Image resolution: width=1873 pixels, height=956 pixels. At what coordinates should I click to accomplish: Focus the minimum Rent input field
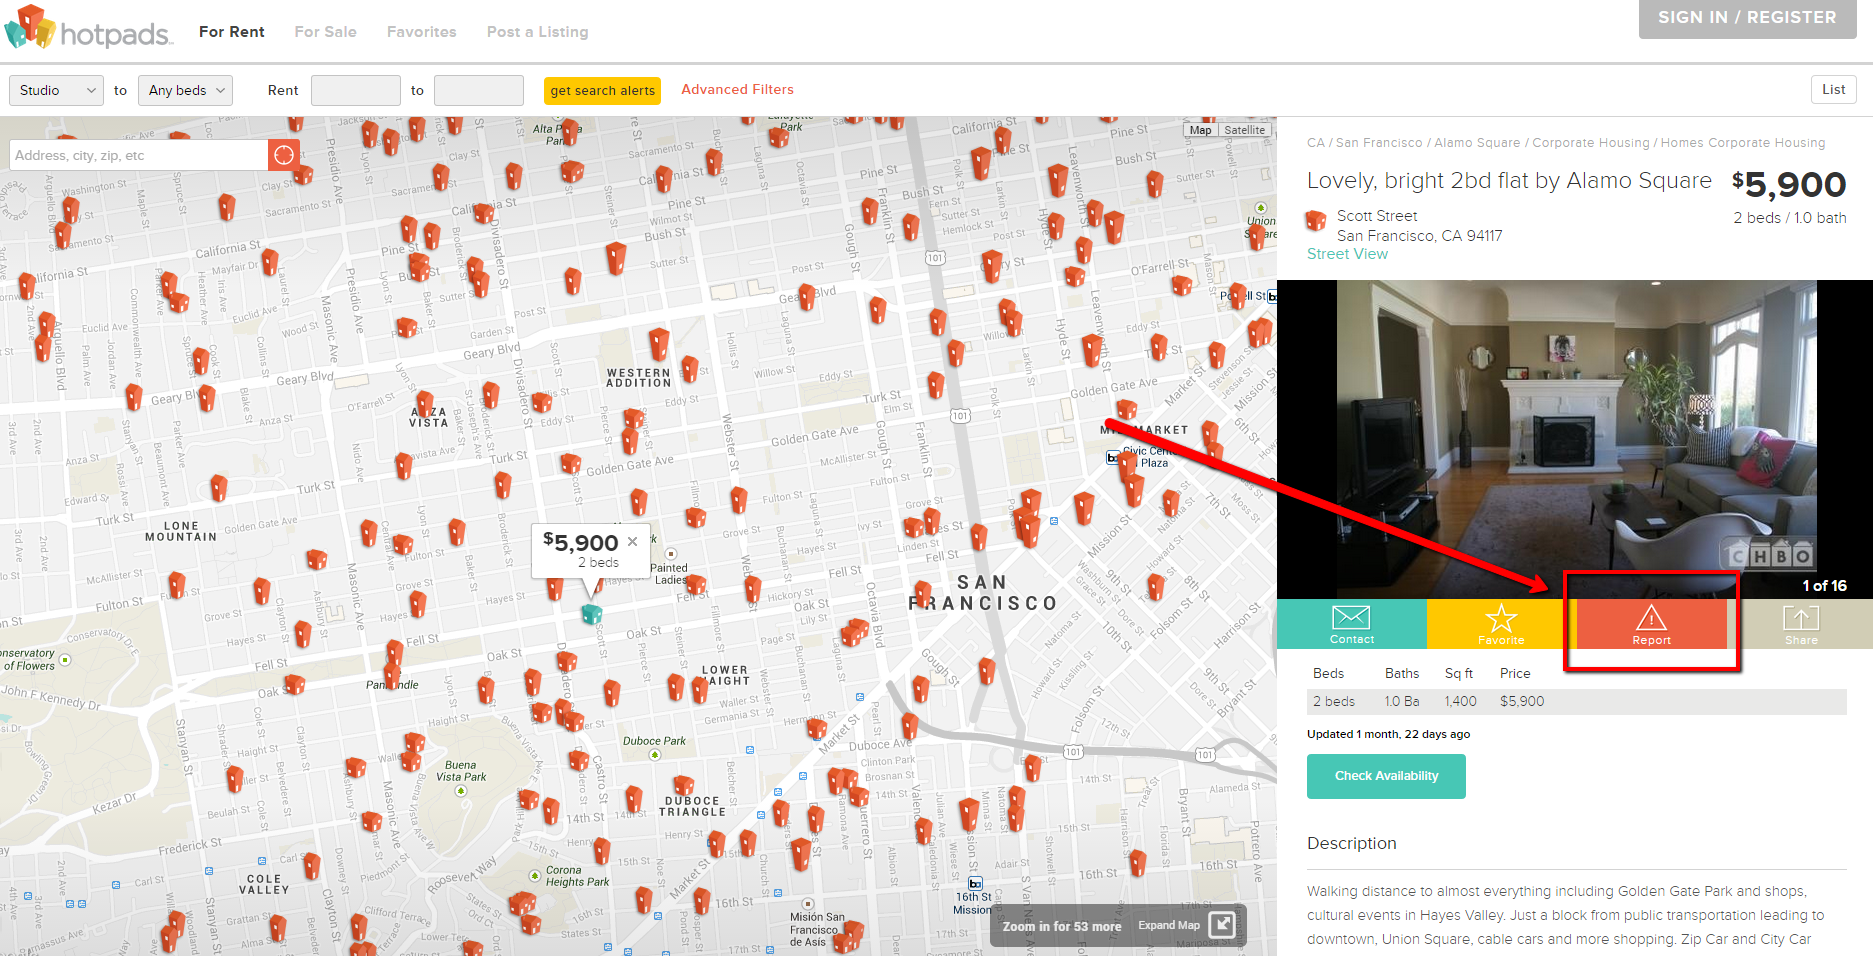click(x=356, y=90)
